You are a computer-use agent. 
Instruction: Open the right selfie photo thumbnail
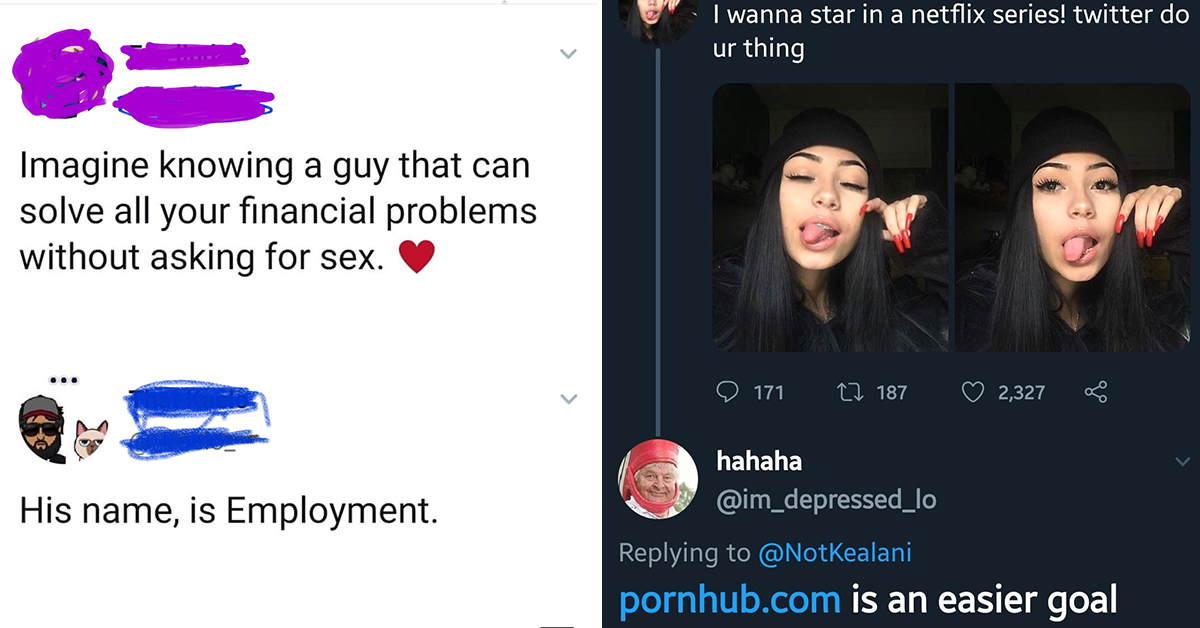pyautogui.click(x=1072, y=217)
